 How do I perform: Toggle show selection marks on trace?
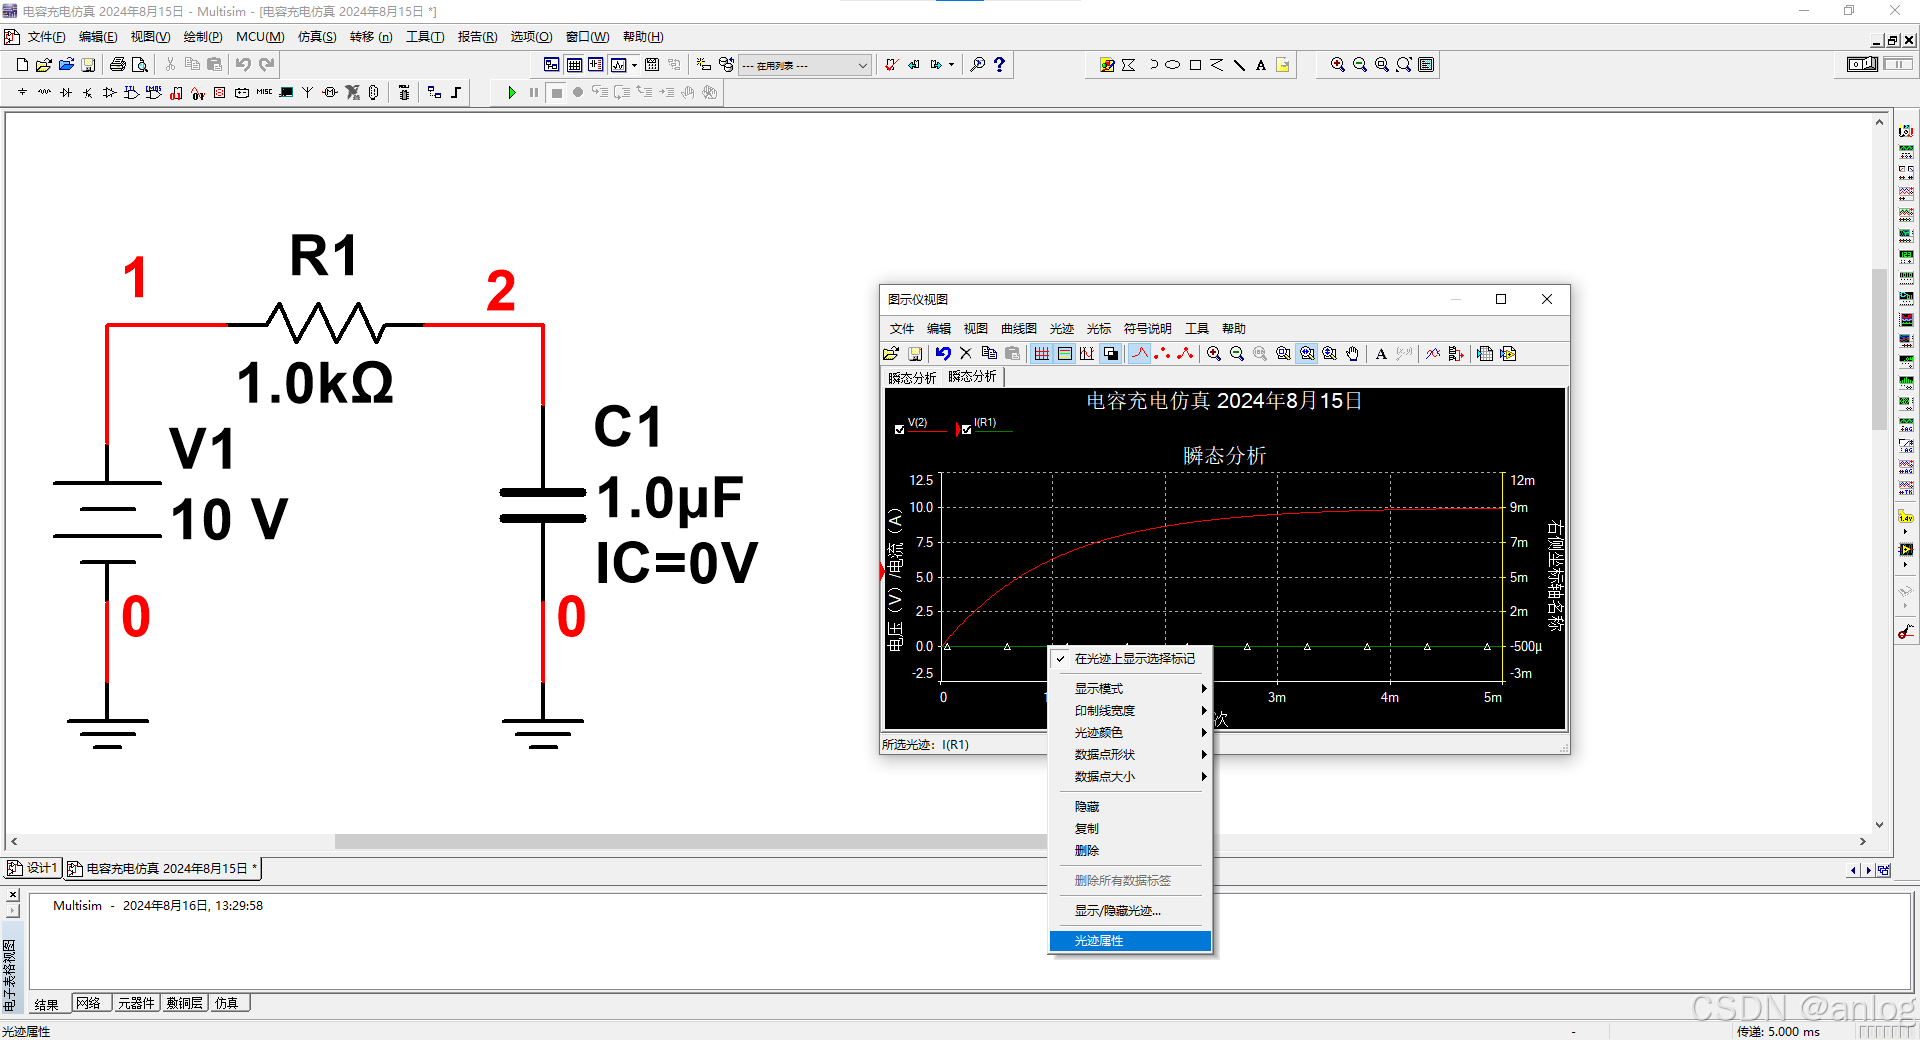point(1131,659)
